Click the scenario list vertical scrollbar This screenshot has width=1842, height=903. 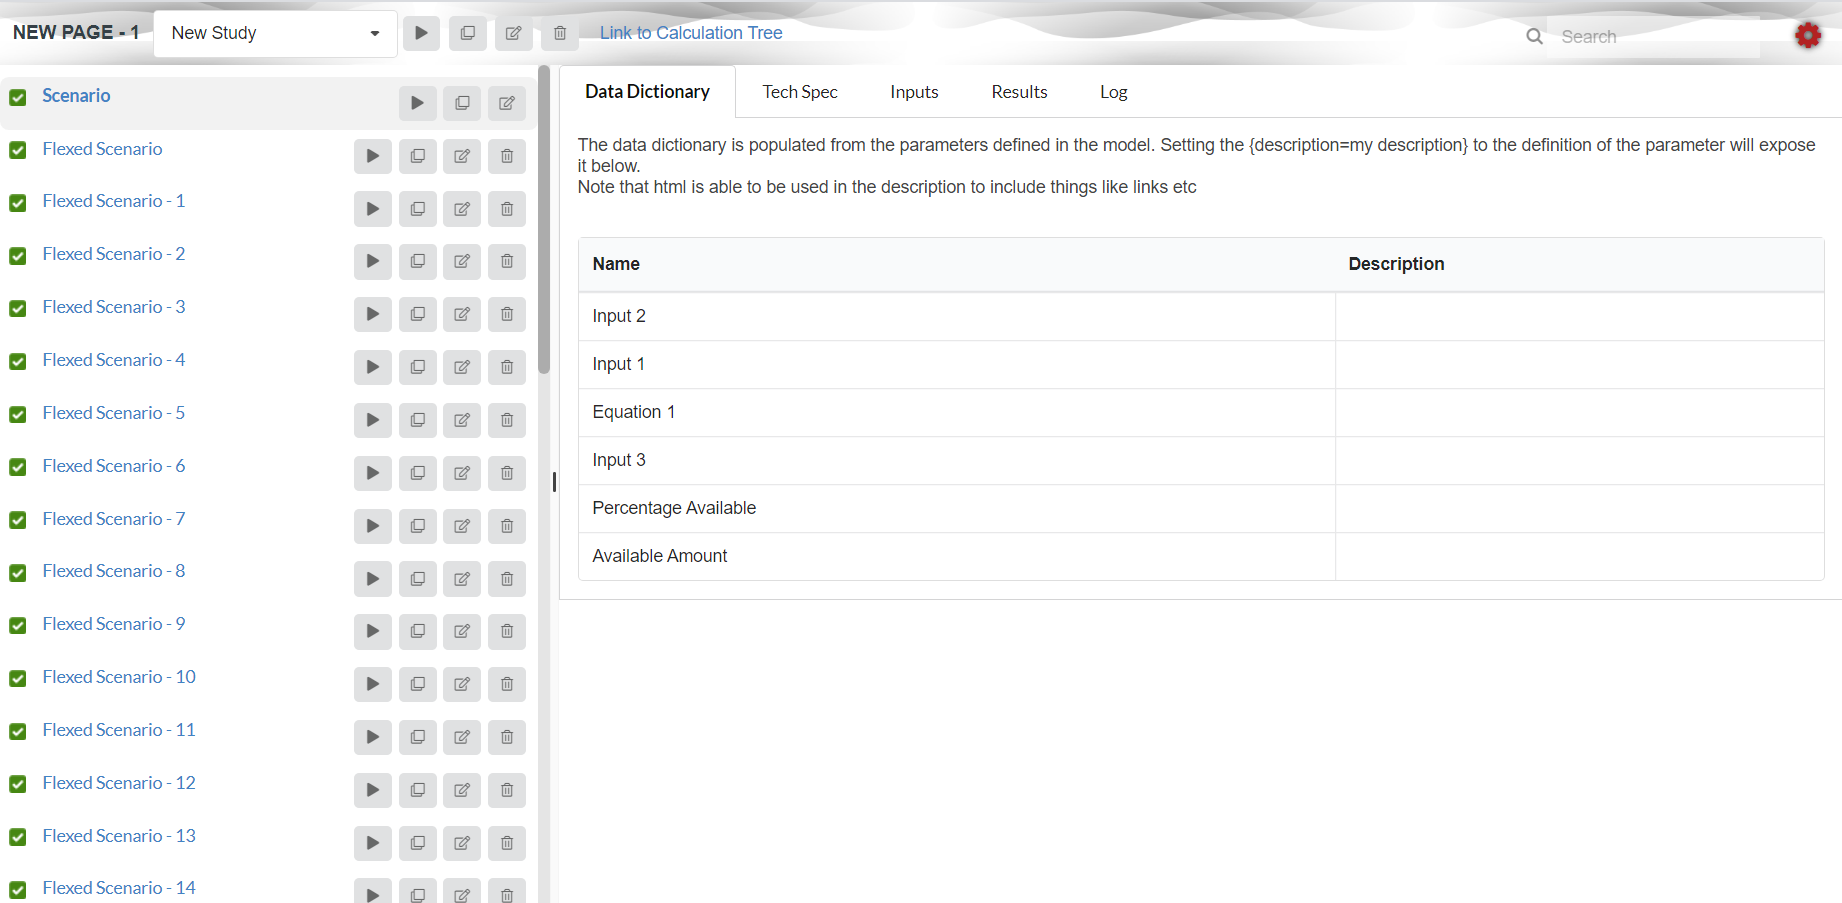pos(544,220)
